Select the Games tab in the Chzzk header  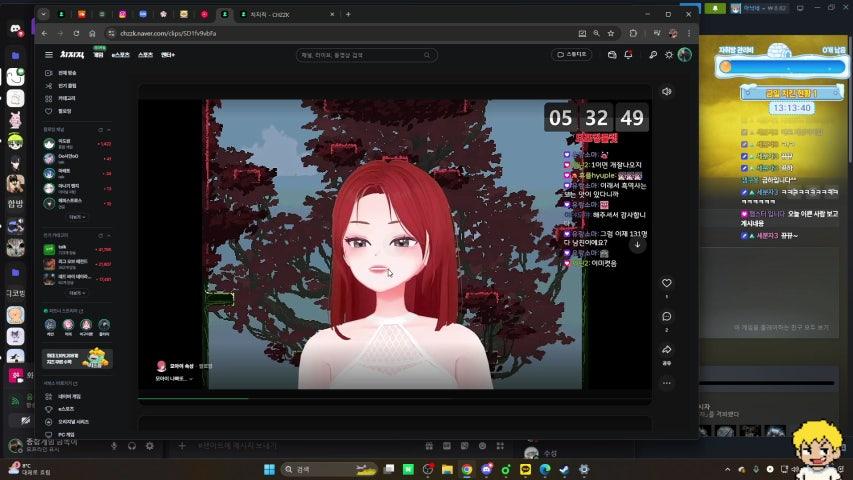point(98,55)
